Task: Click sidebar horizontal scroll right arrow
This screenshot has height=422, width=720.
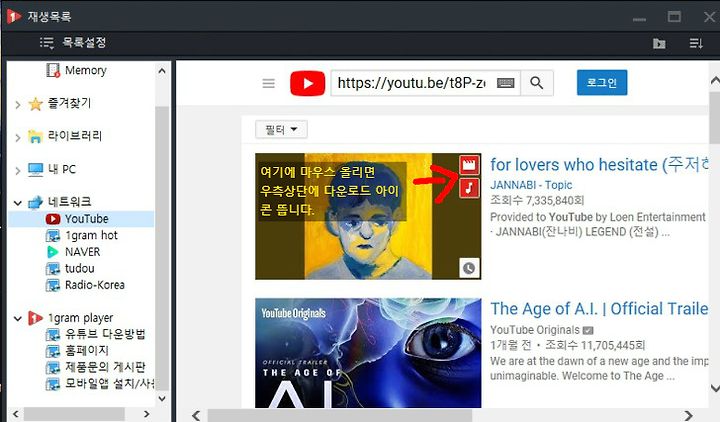Action: 146,414
